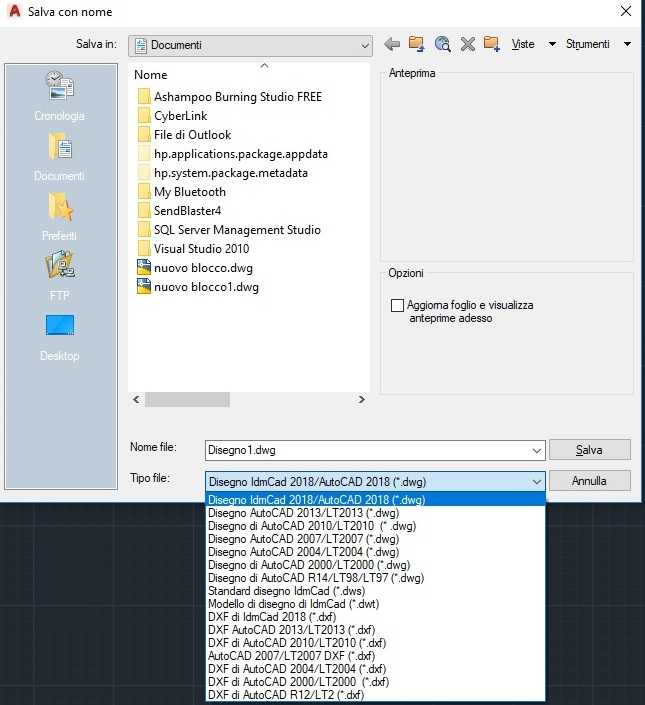The image size is (645, 705).
Task: Click the back arrow toolbar icon
Action: (x=392, y=44)
